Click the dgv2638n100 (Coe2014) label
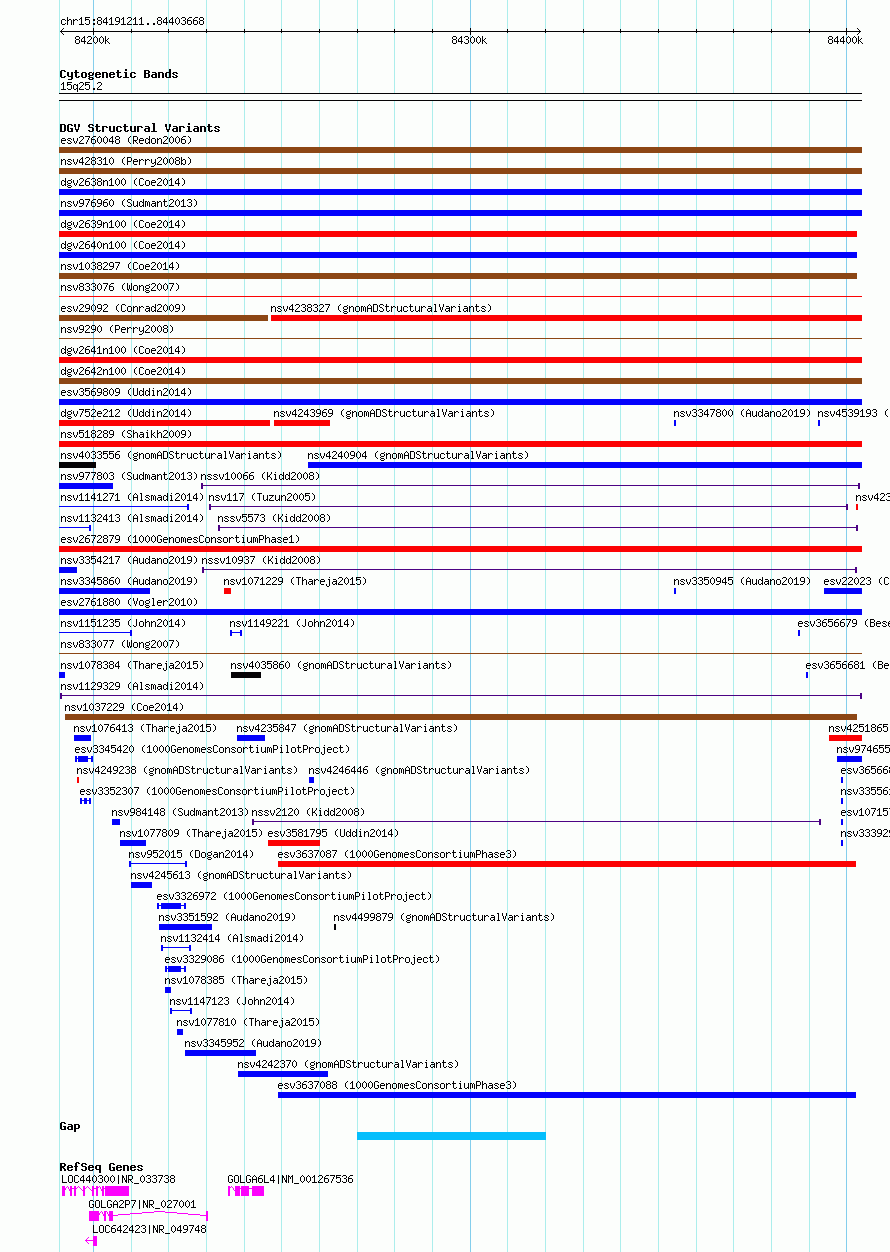 coord(123,182)
